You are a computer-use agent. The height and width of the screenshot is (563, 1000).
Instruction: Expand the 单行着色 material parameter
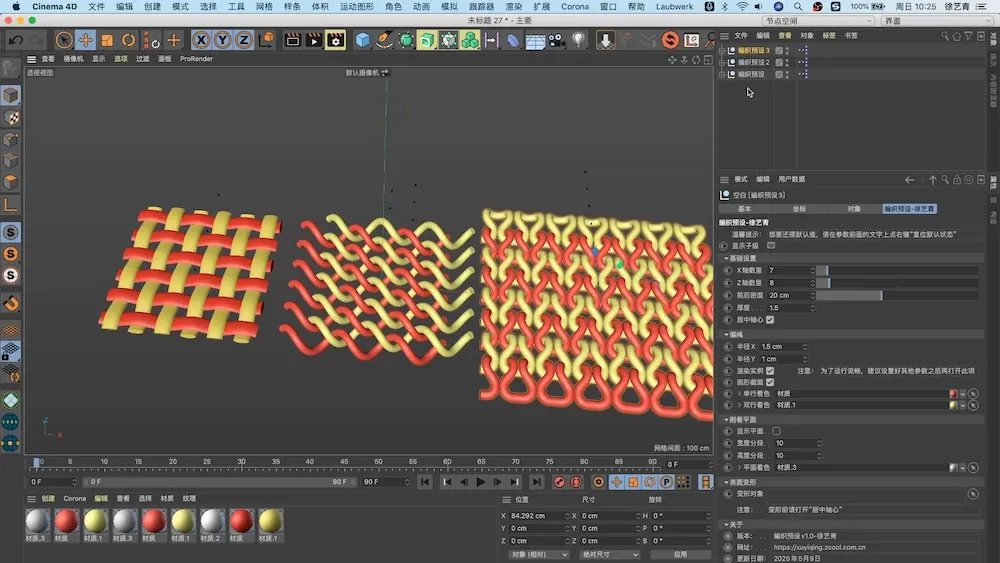point(741,393)
